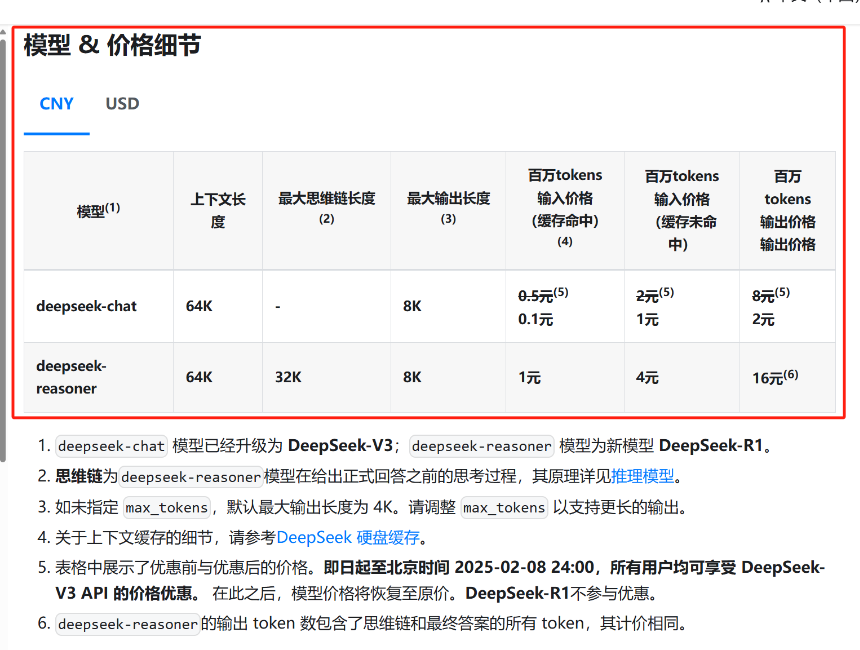
Task: Click the struck-through 0.5元 price
Action: pos(535,296)
